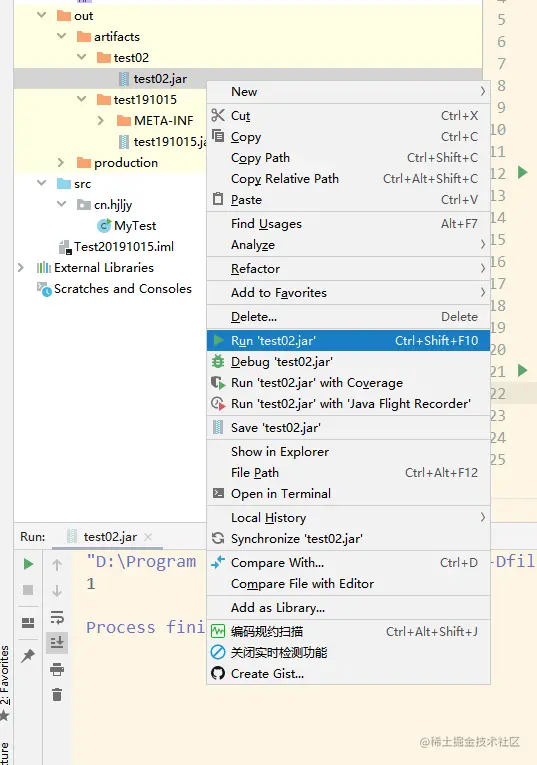Click the Paste clipboard icon
This screenshot has width=537, height=765.
point(218,199)
